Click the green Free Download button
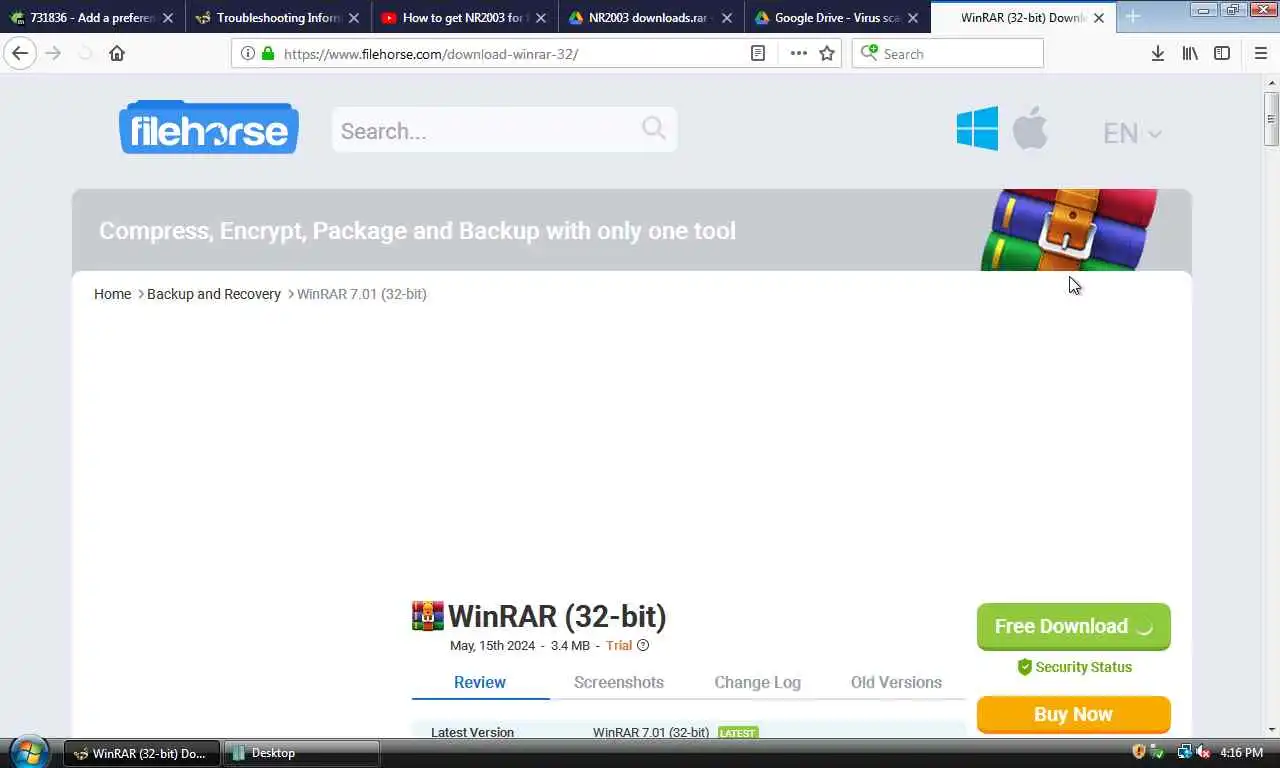 point(1073,626)
